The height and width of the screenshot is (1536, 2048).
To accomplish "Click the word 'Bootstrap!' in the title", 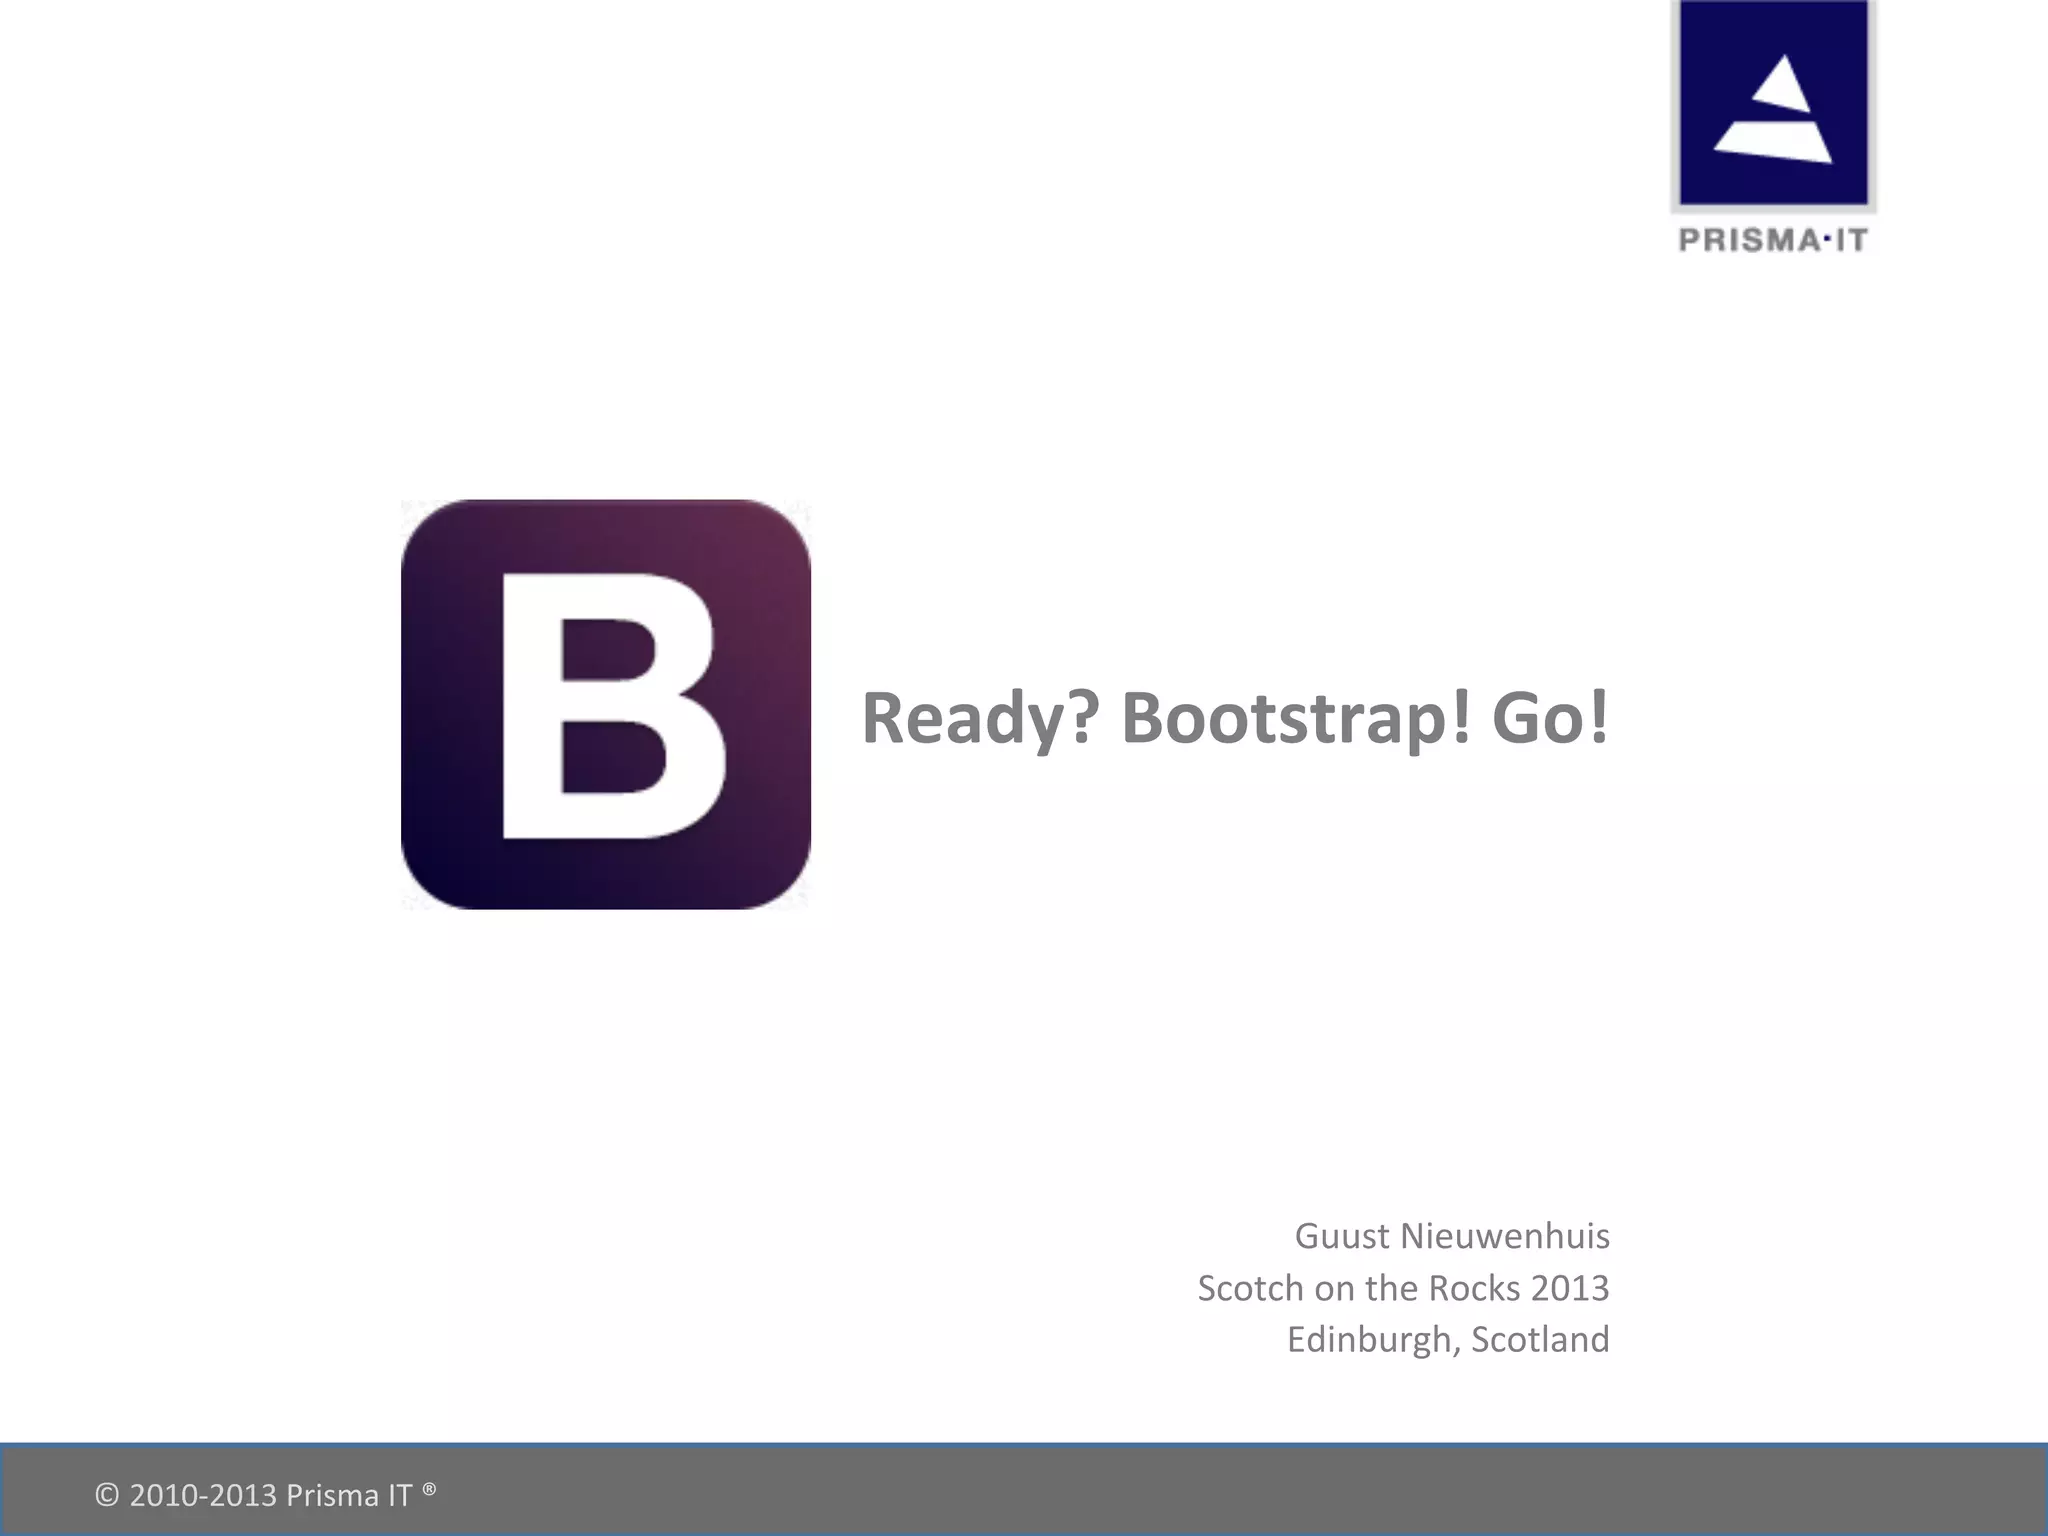I will tap(1296, 718).
